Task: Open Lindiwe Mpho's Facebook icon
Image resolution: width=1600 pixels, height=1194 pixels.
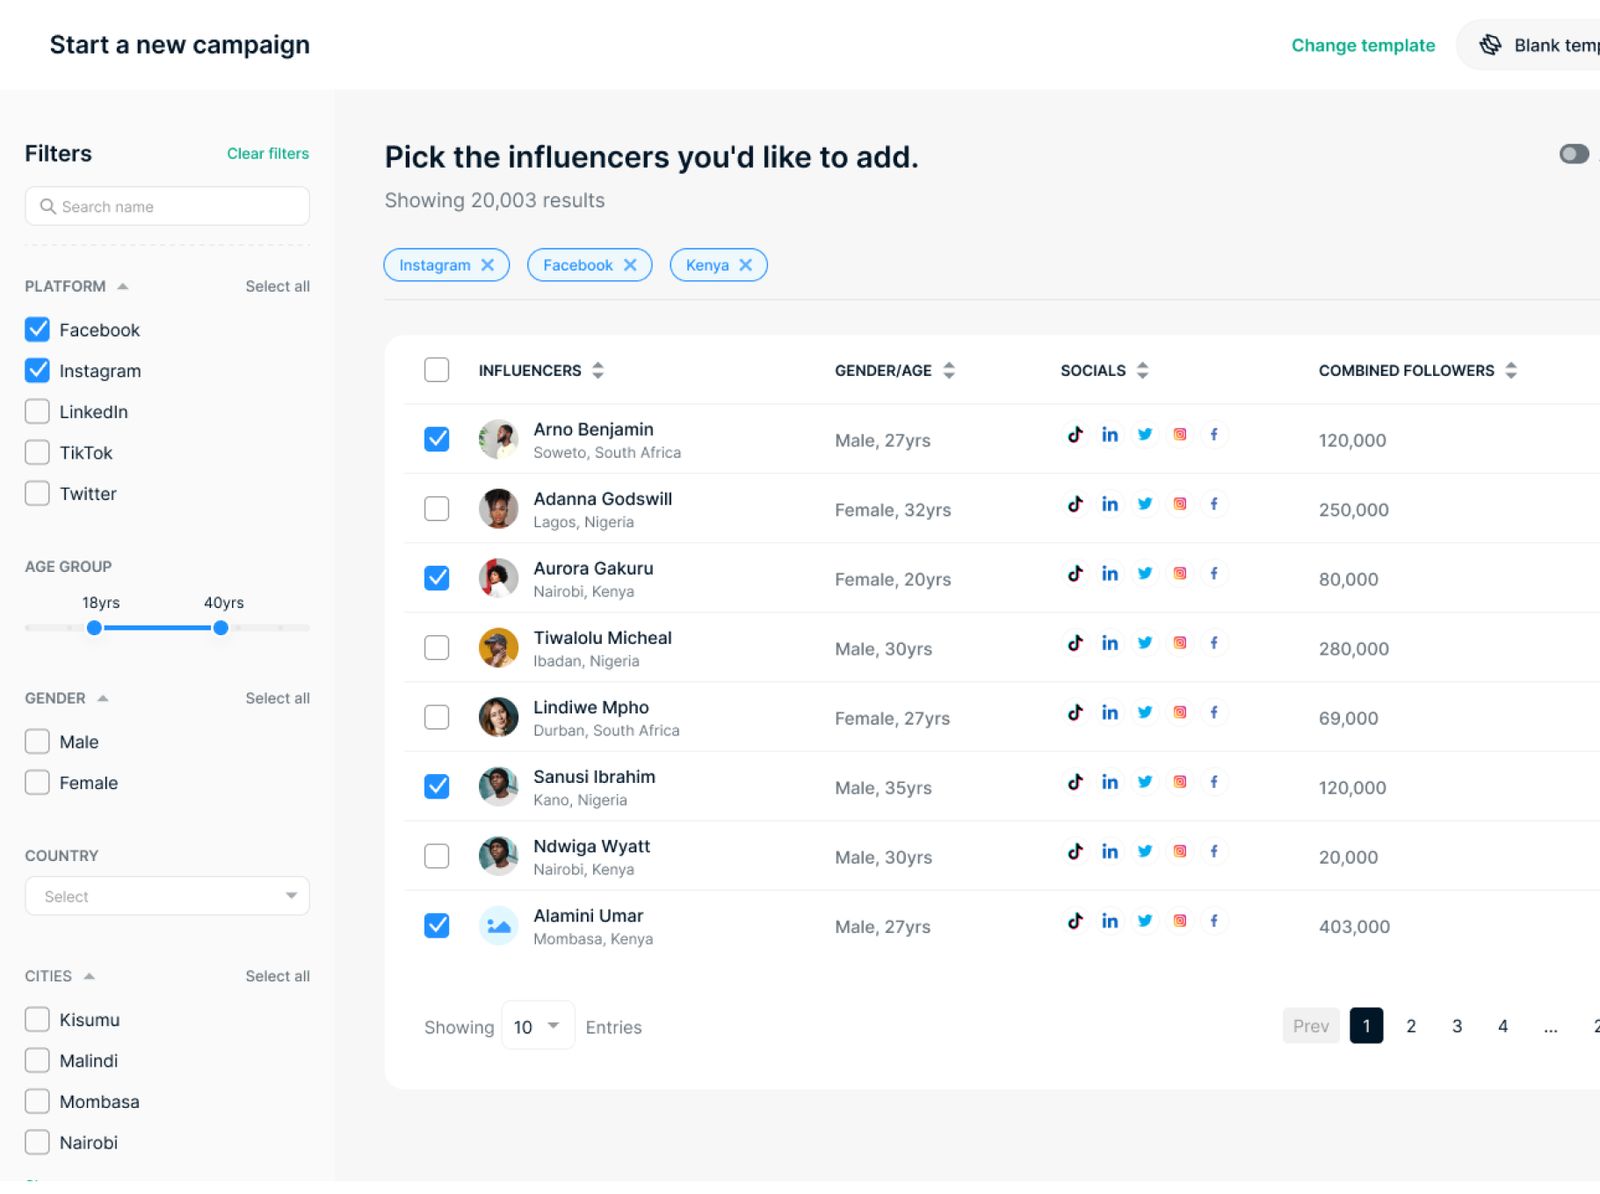Action: point(1214,712)
